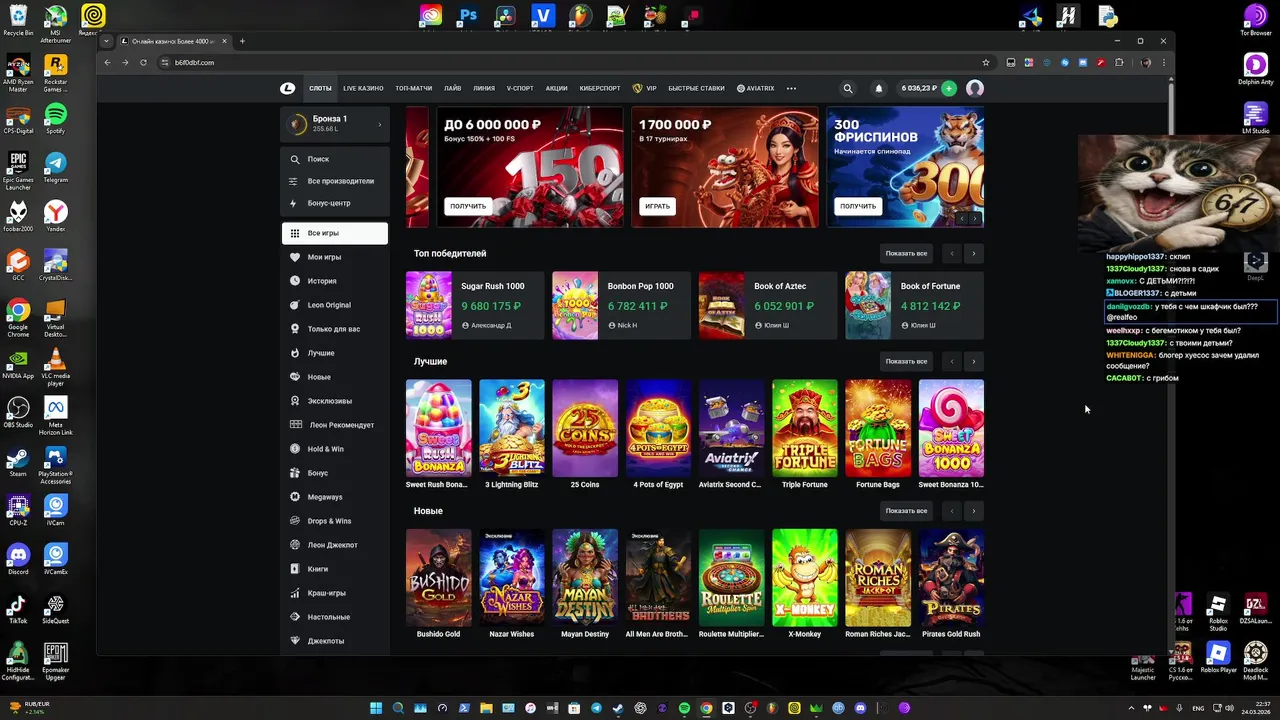Viewport: 1280px width, 720px height.
Task: Open the user profile avatar
Action: click(x=975, y=88)
